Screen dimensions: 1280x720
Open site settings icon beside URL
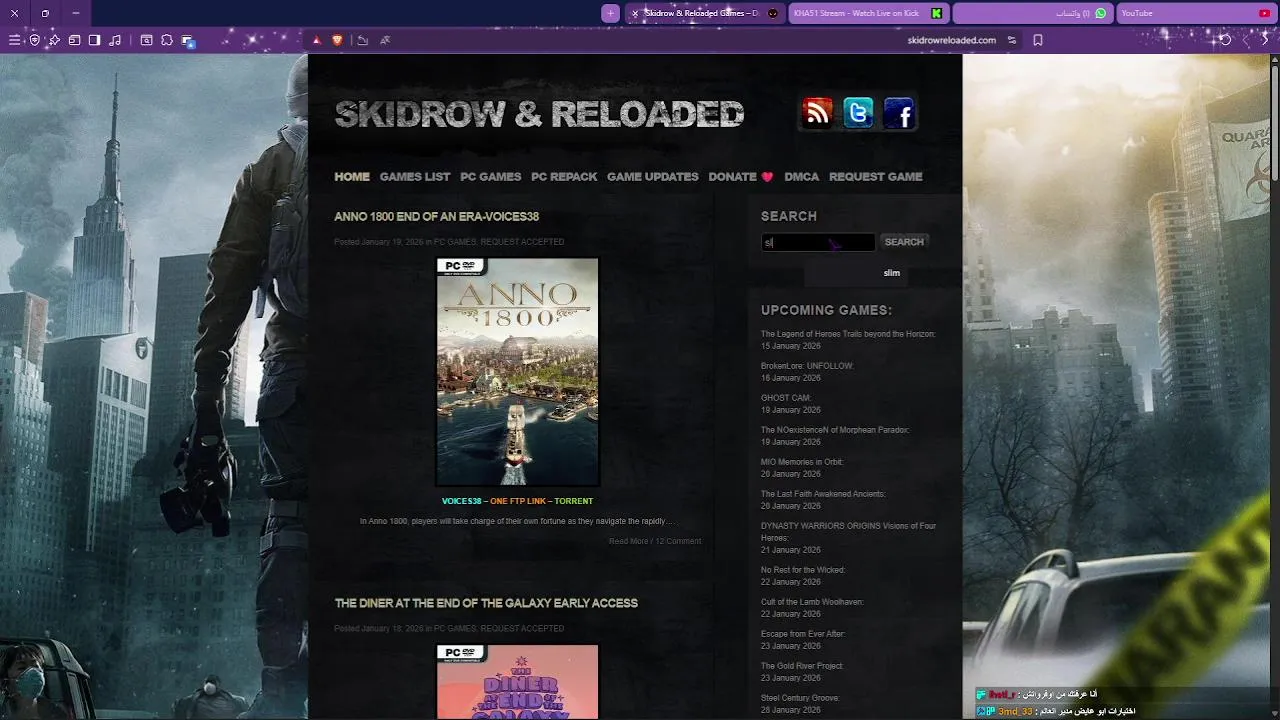pos(1012,40)
